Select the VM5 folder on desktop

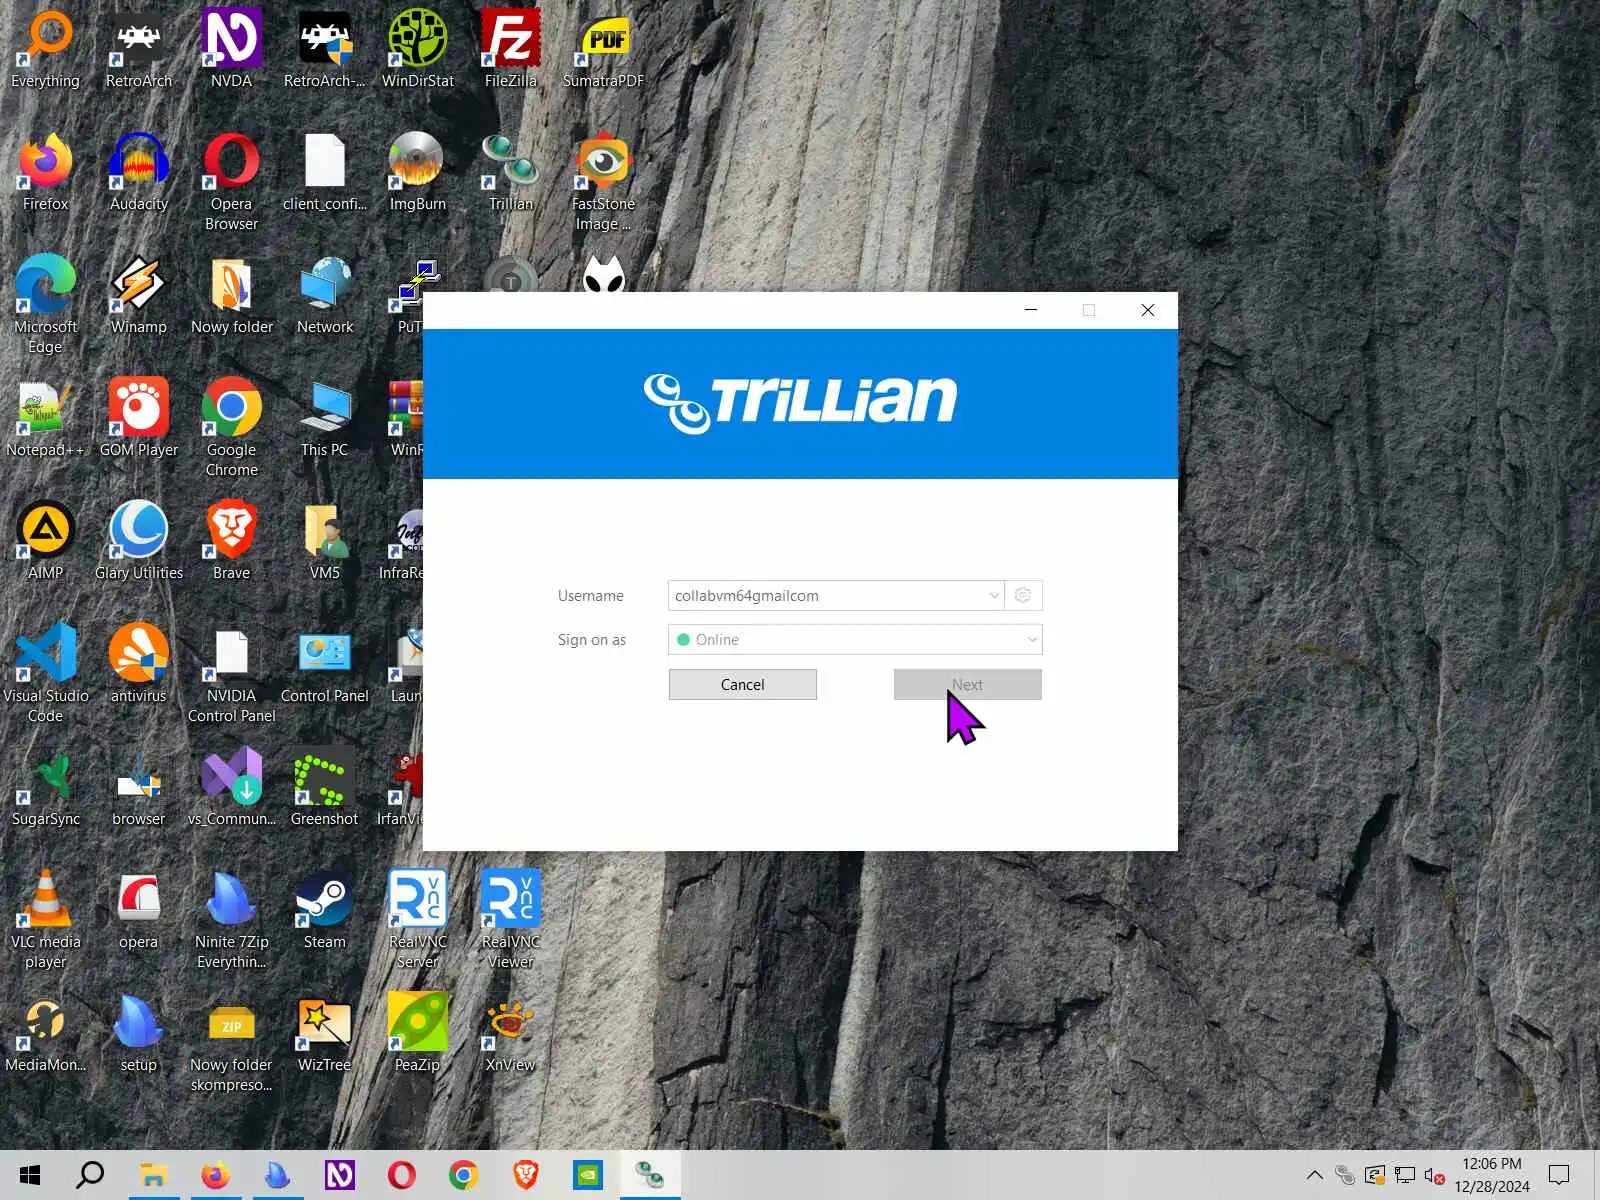point(325,541)
